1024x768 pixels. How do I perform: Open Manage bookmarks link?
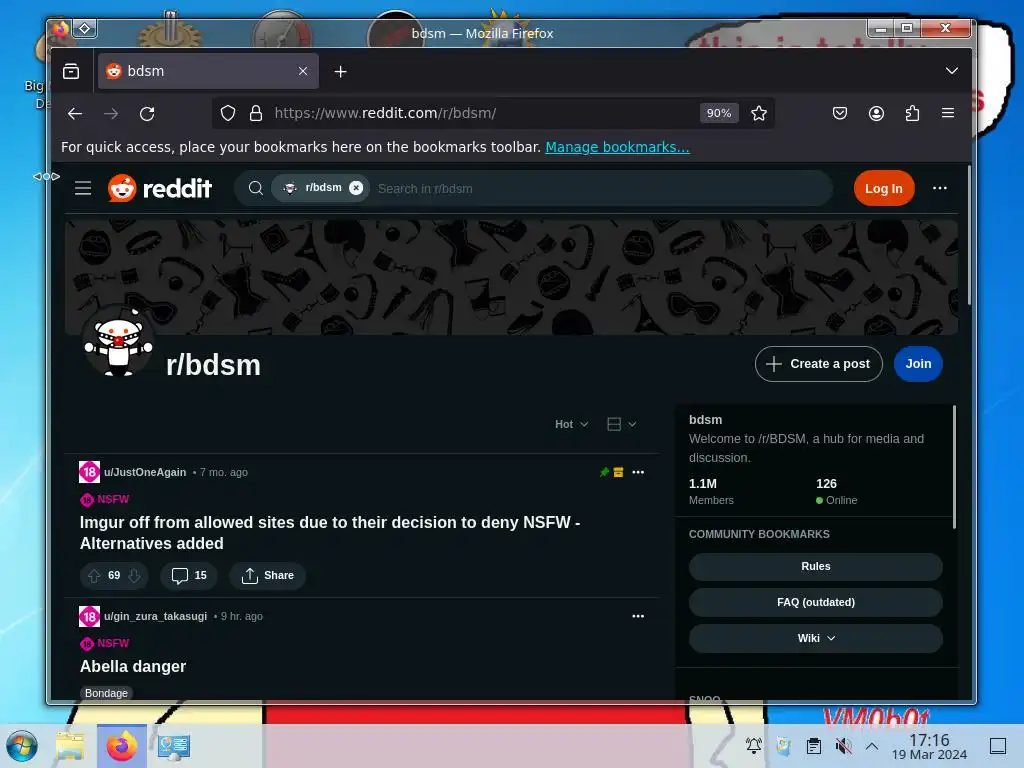617,147
